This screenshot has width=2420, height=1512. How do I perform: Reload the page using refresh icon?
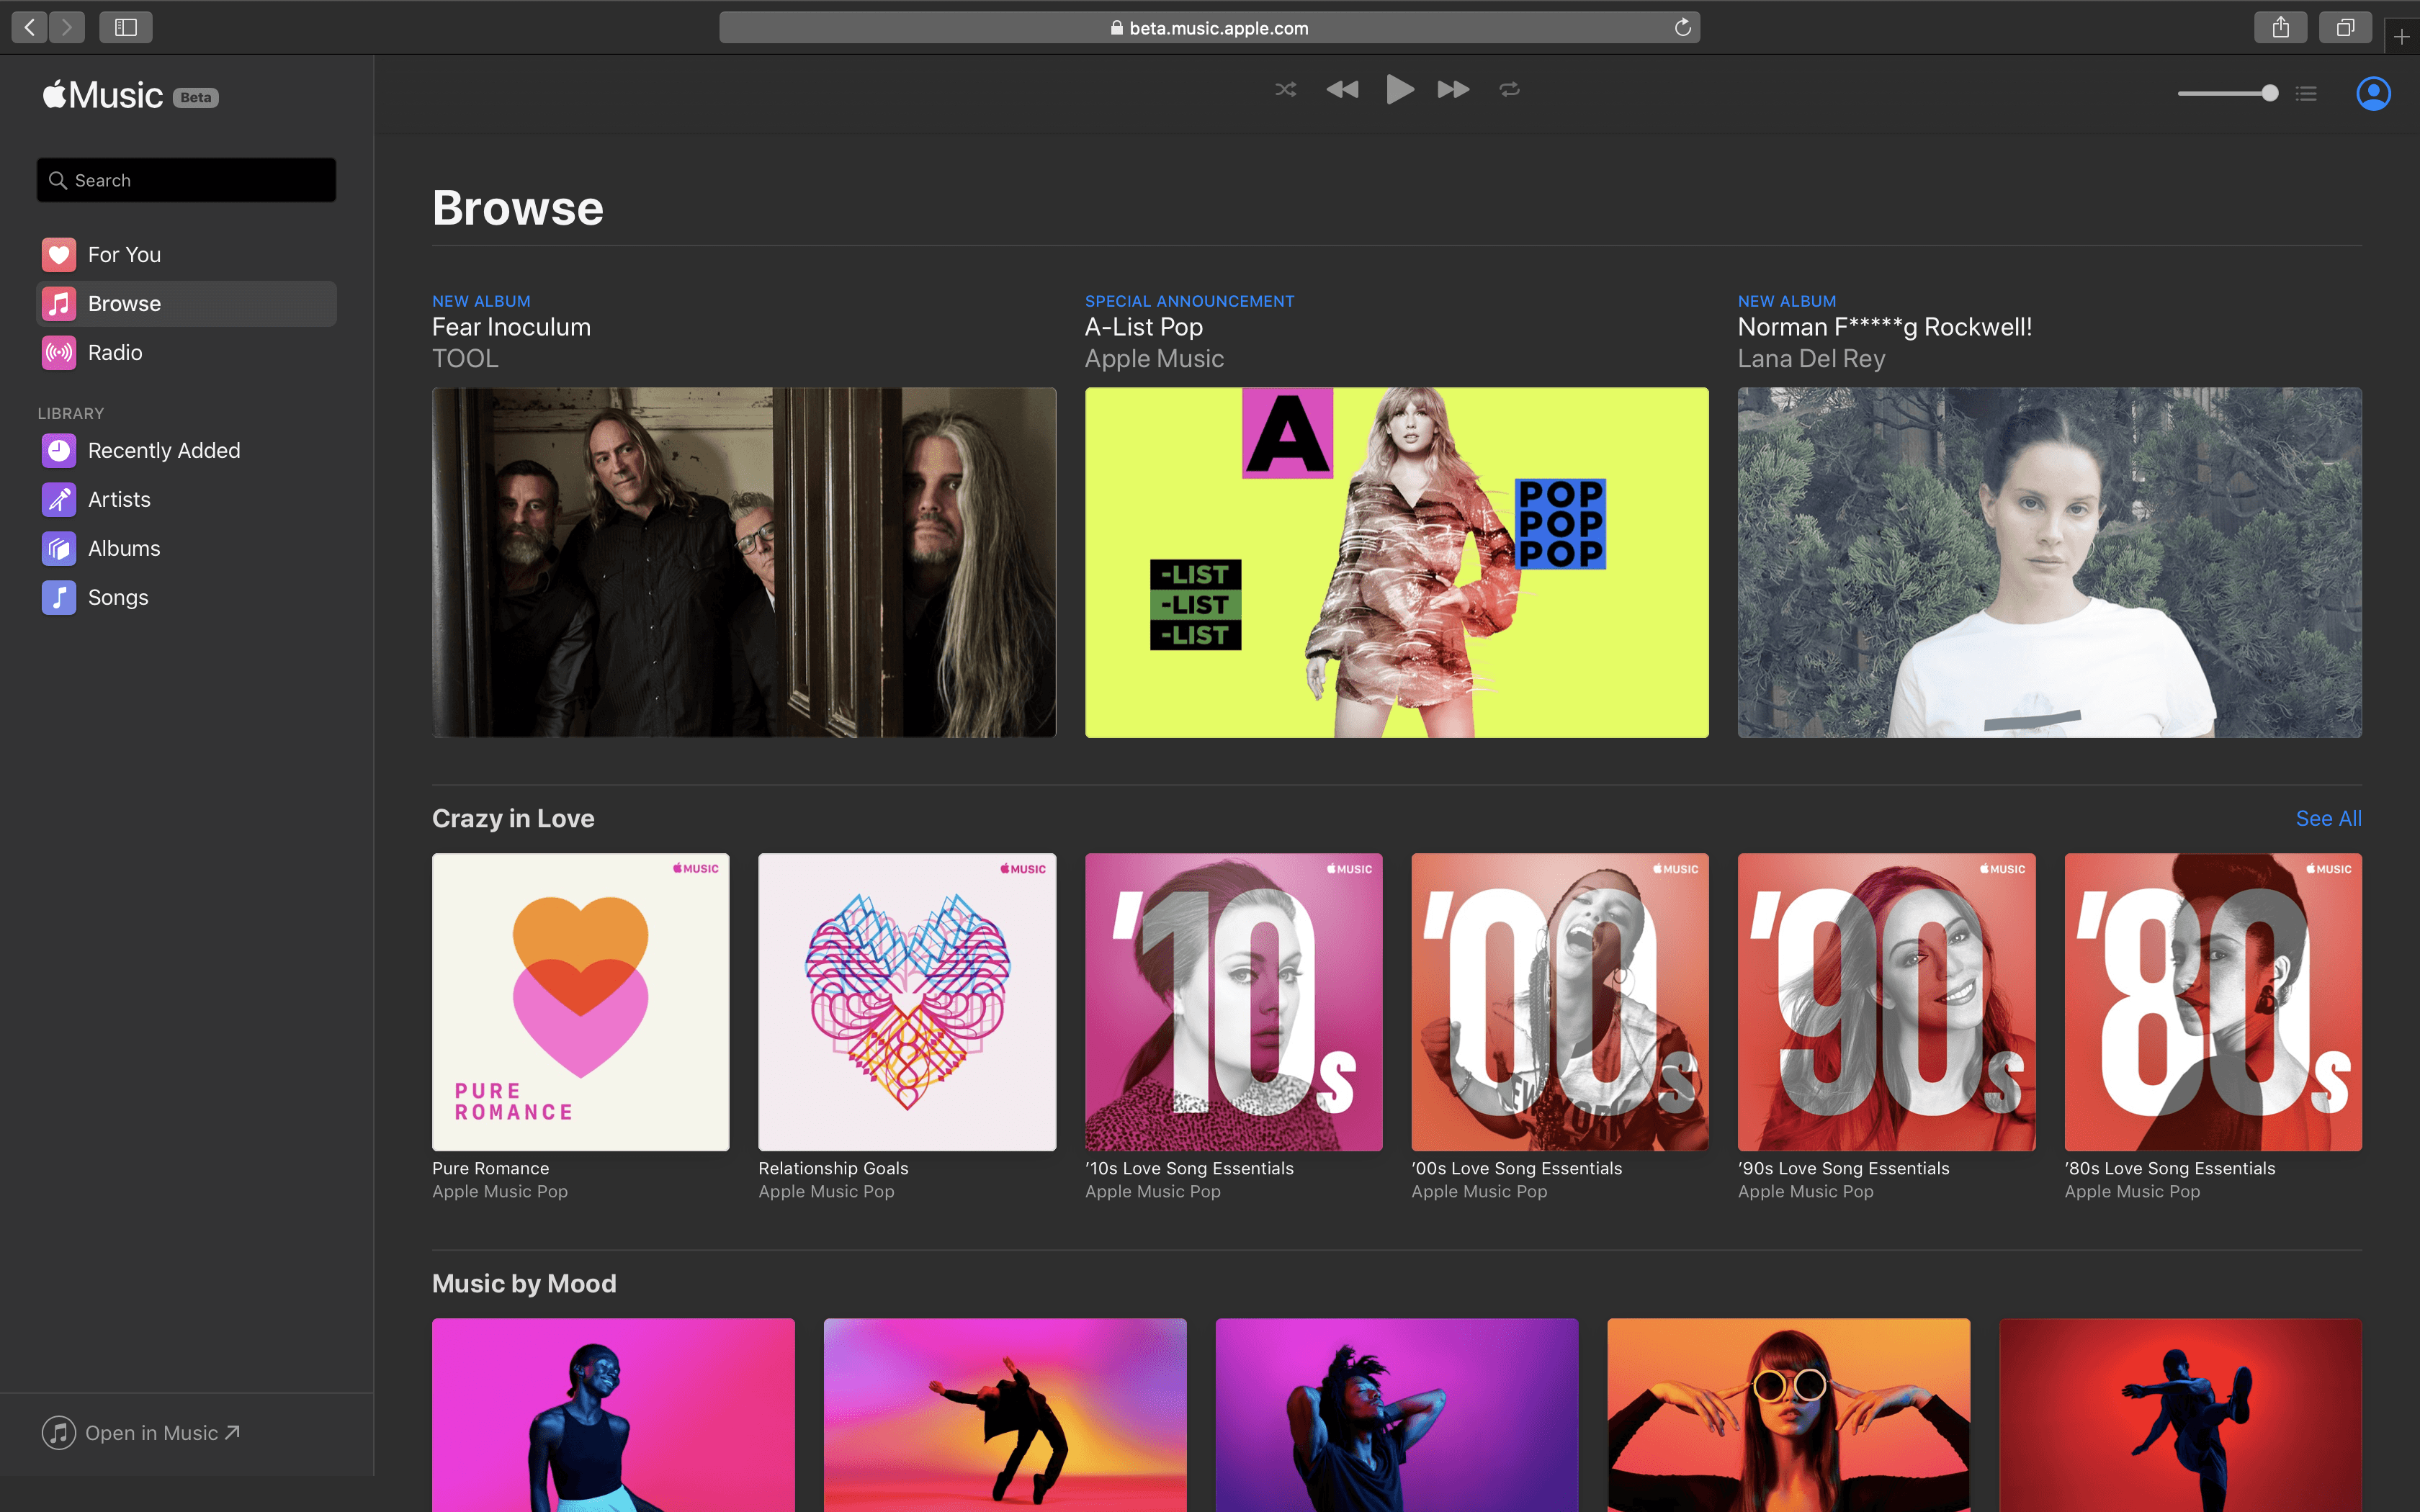tap(1683, 27)
